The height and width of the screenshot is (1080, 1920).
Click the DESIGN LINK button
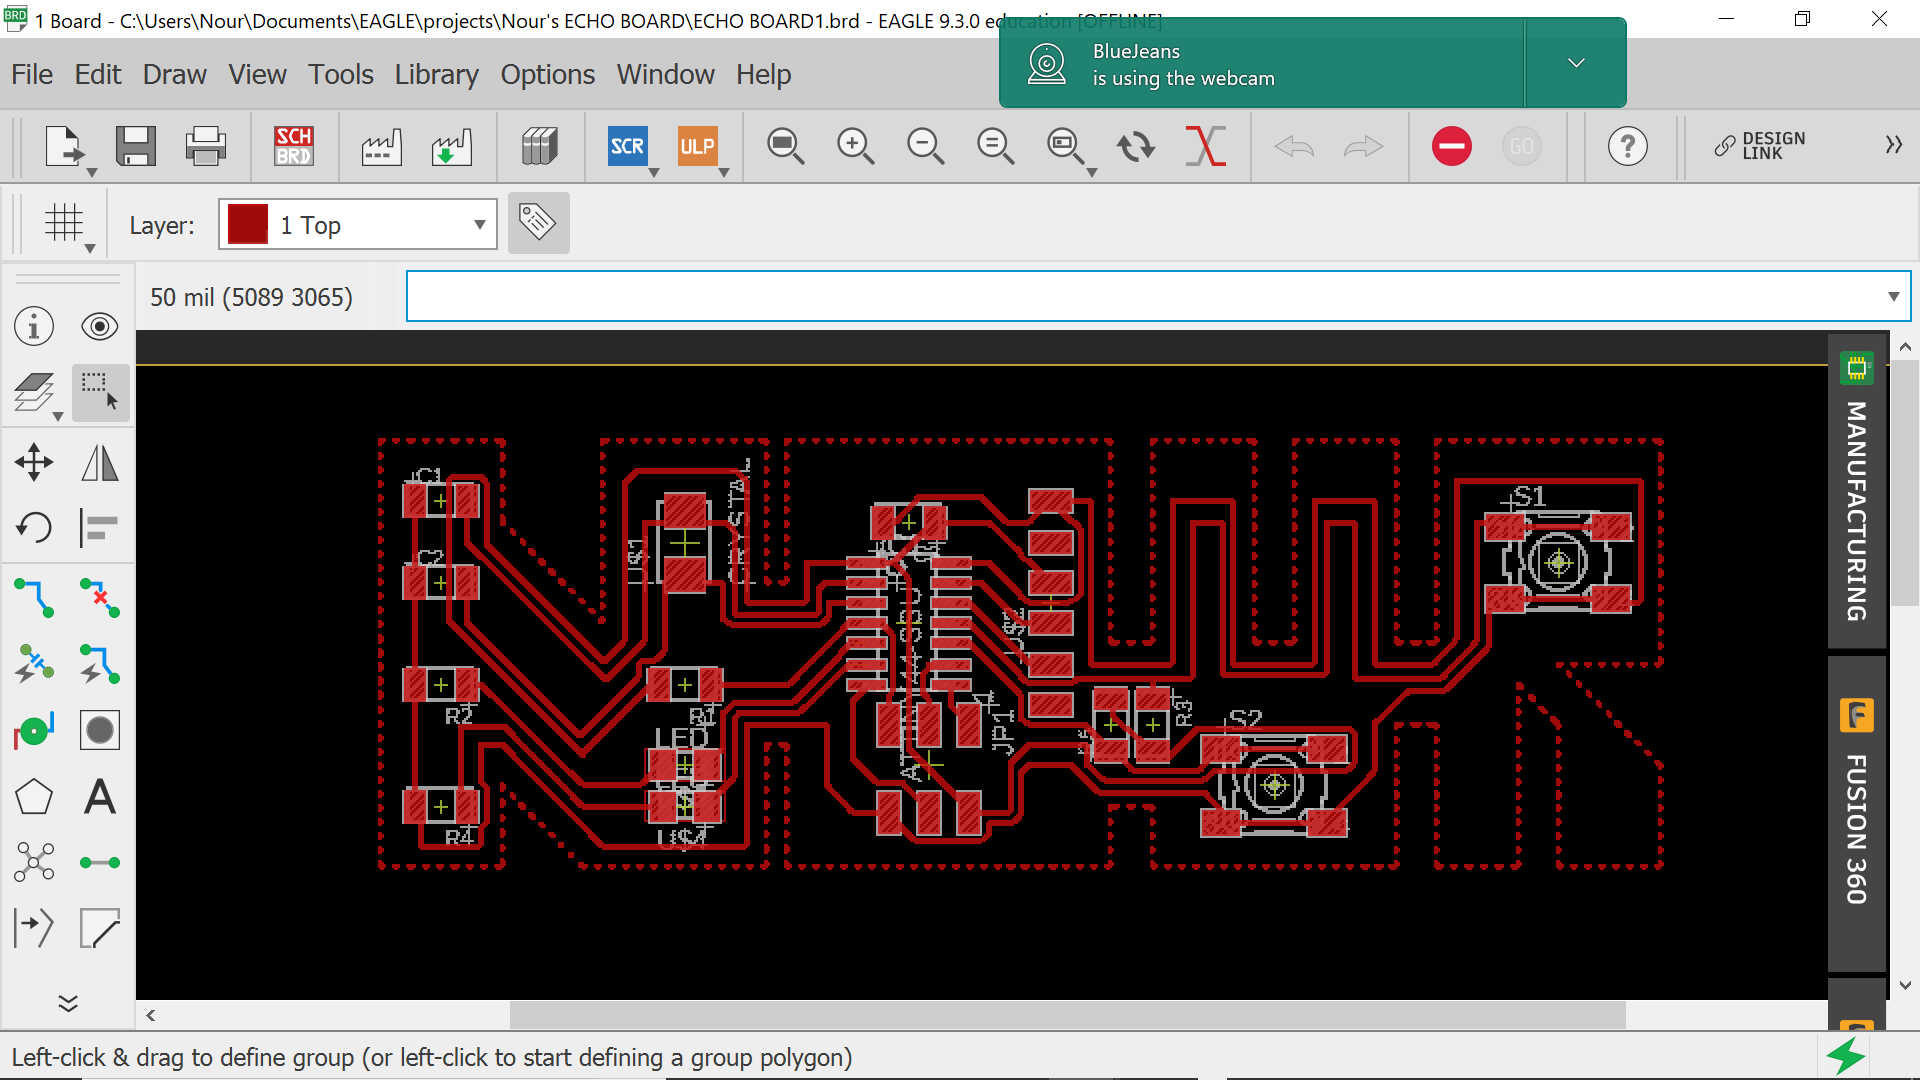point(1760,146)
